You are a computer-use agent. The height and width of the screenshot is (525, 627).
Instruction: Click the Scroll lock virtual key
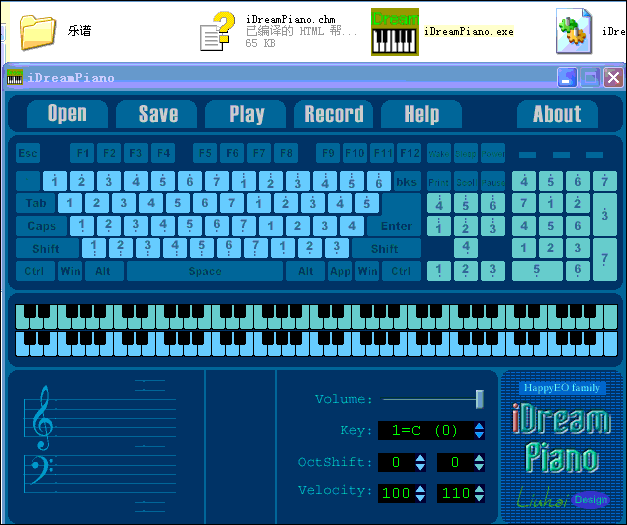pyautogui.click(x=466, y=182)
